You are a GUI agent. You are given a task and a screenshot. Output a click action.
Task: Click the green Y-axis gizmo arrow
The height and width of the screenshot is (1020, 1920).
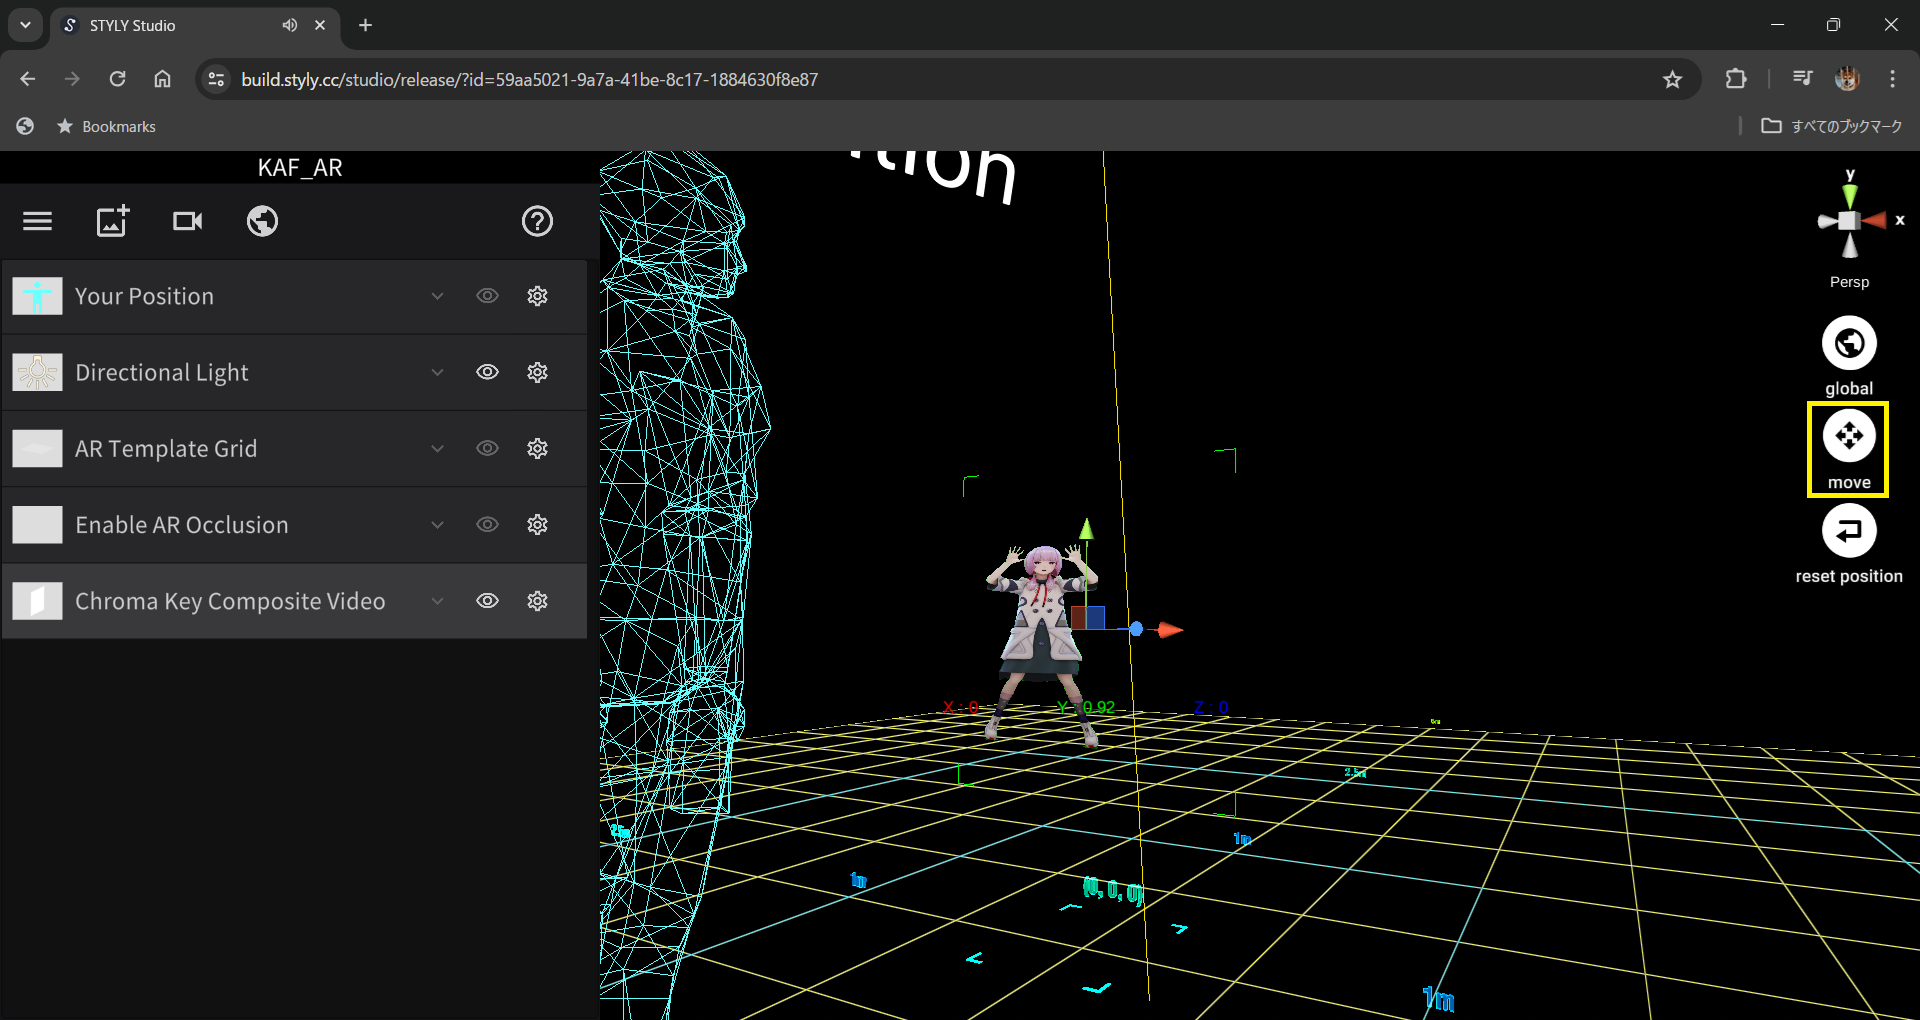1087,529
